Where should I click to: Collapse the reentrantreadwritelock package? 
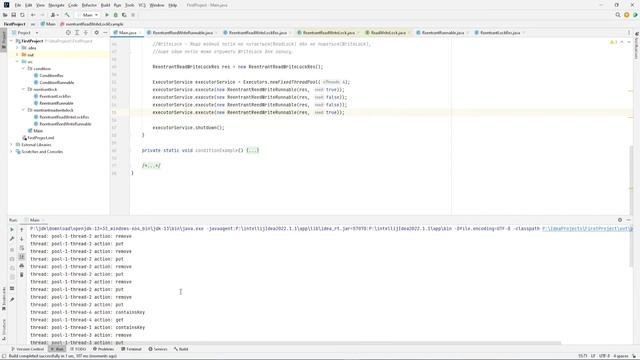point(23,110)
